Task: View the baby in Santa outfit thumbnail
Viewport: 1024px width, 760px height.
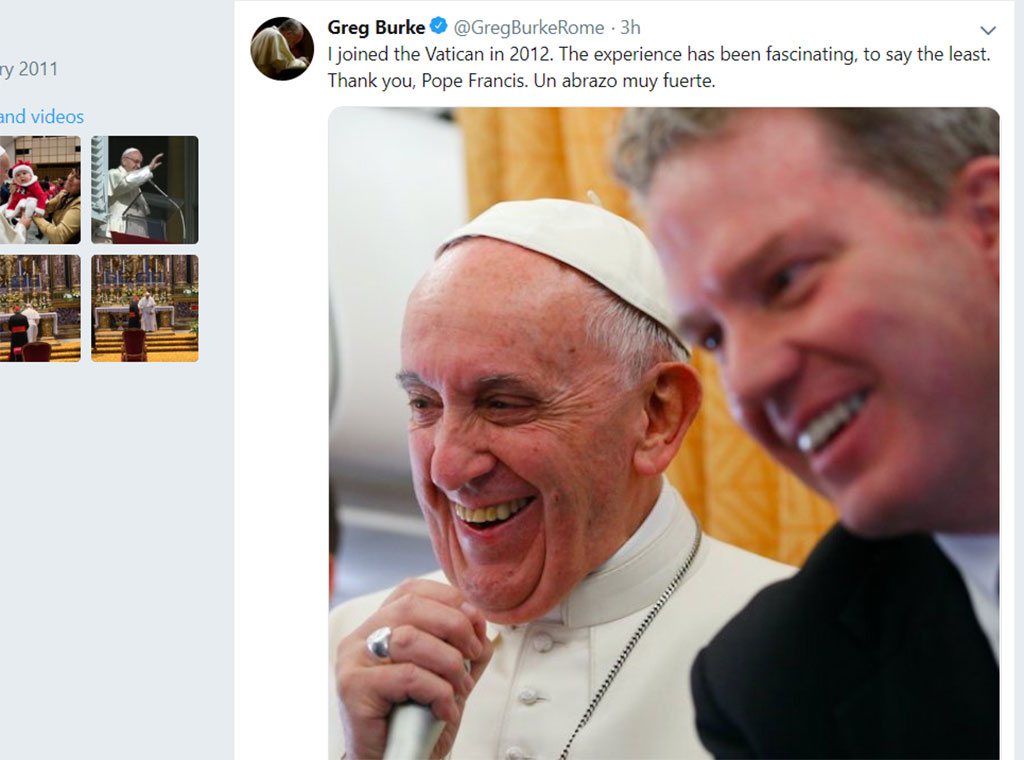Action: (40, 190)
